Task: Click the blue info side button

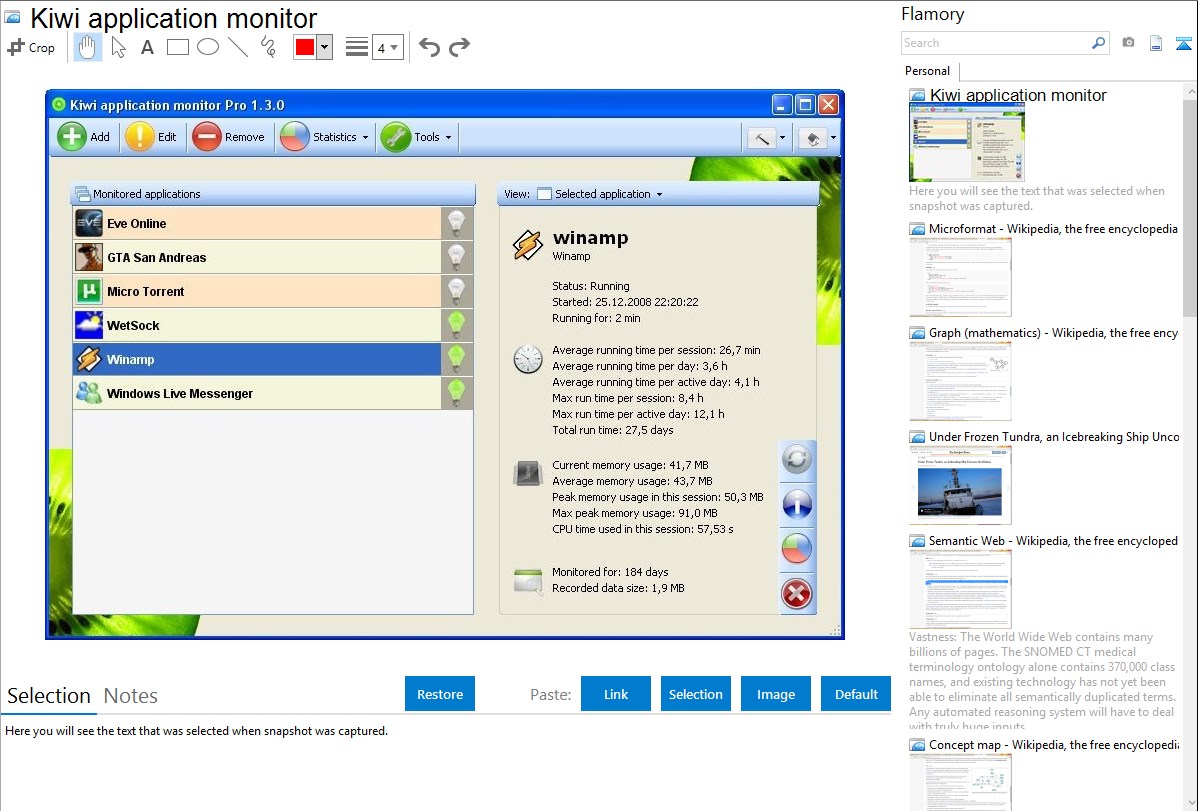Action: 797,504
